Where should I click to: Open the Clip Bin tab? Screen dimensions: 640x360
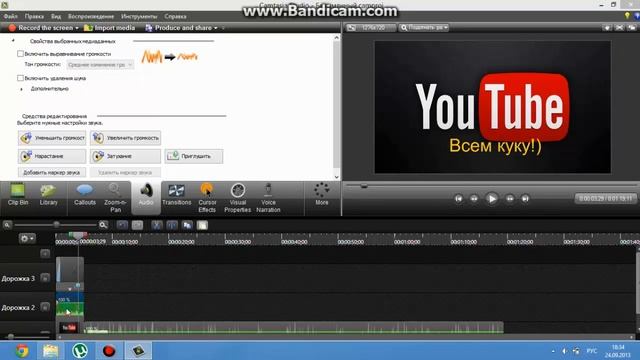(18, 195)
